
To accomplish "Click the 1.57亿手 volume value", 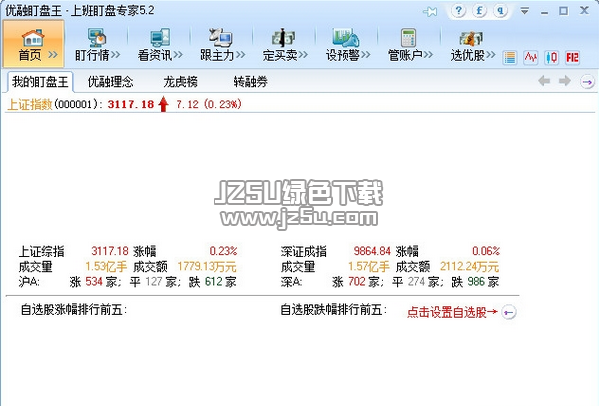I will 369,266.
